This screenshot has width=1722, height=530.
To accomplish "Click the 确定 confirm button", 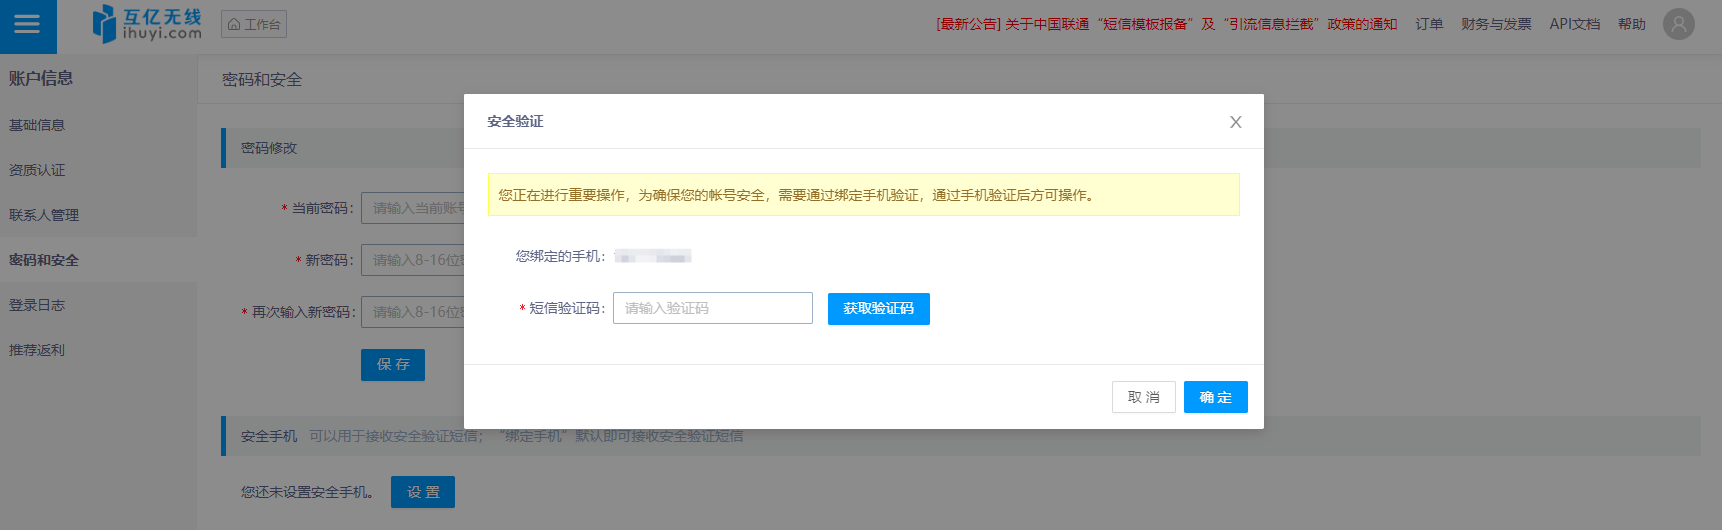I will 1215,397.
